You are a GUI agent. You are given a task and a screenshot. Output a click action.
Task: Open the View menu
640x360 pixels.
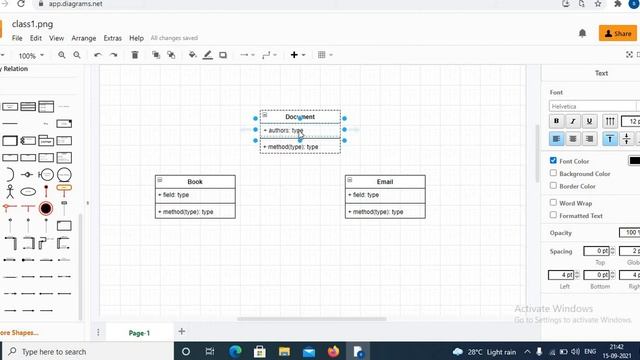(56, 38)
